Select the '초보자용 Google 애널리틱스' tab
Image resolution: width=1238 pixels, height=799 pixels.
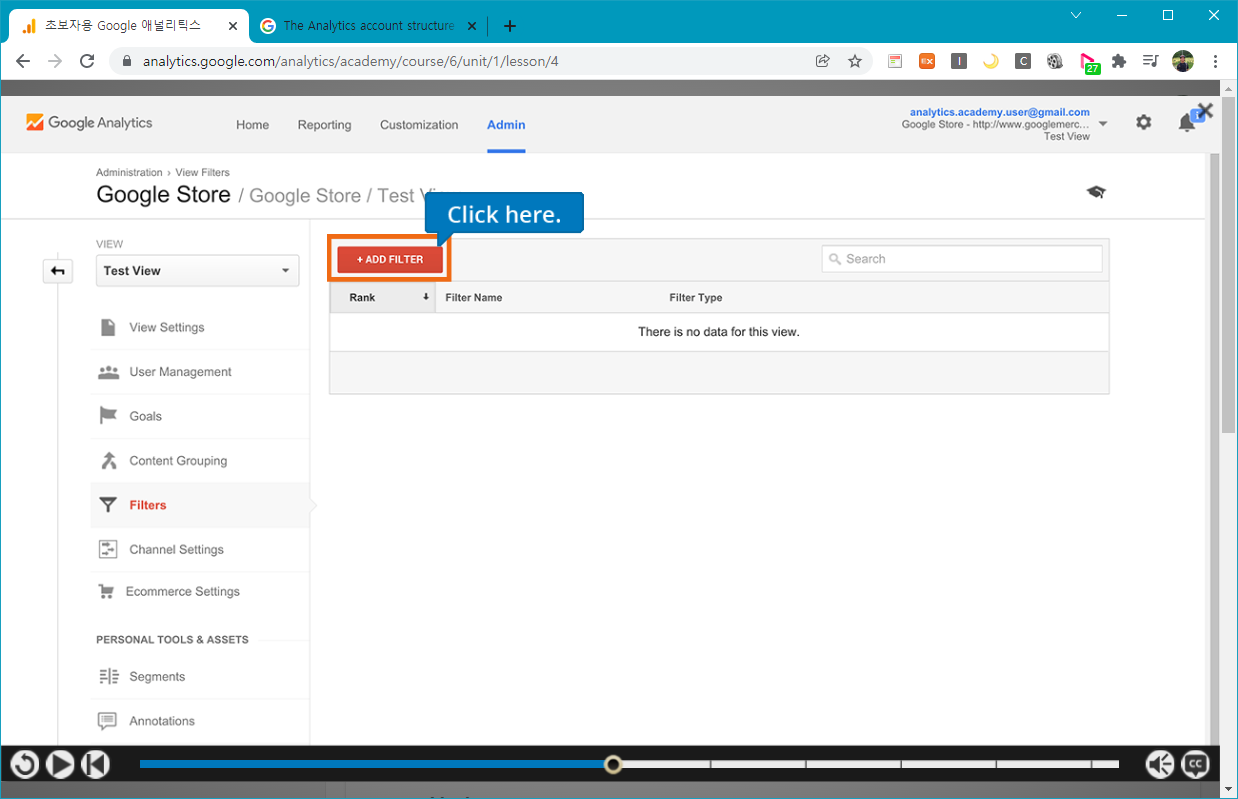click(x=128, y=26)
